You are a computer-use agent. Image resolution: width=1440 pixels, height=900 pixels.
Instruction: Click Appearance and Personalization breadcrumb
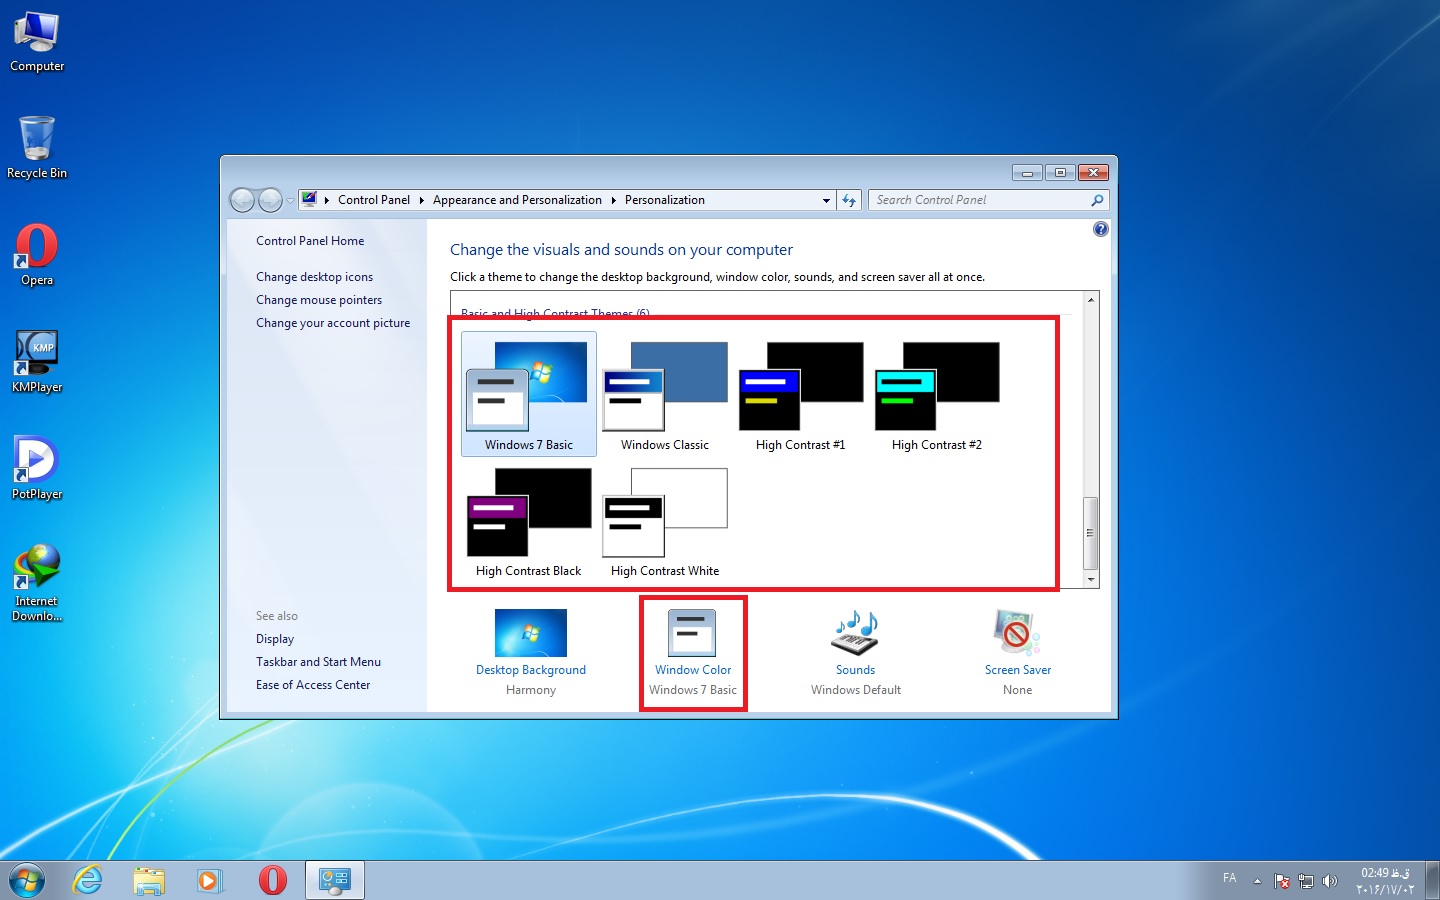517,200
